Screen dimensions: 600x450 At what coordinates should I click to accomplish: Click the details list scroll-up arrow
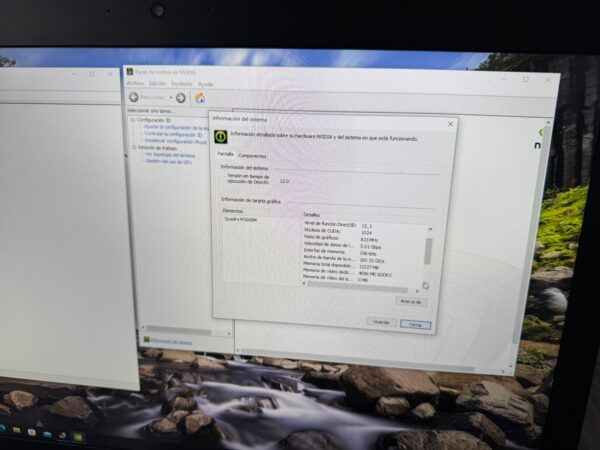tap(430, 229)
